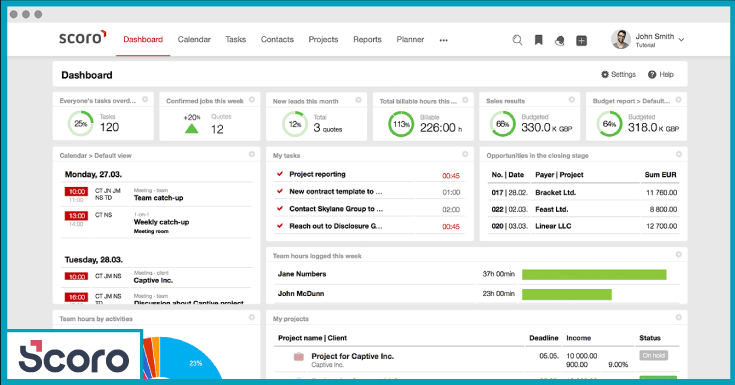This screenshot has height=385, width=735.
Task: Click the 12% new leads ring
Action: coord(294,124)
